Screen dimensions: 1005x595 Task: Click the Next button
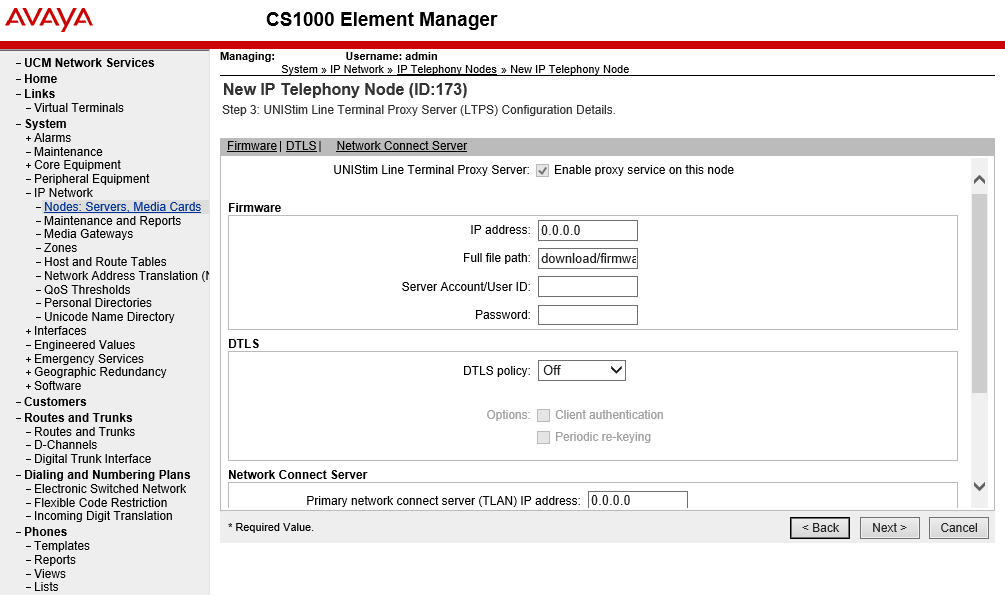890,528
